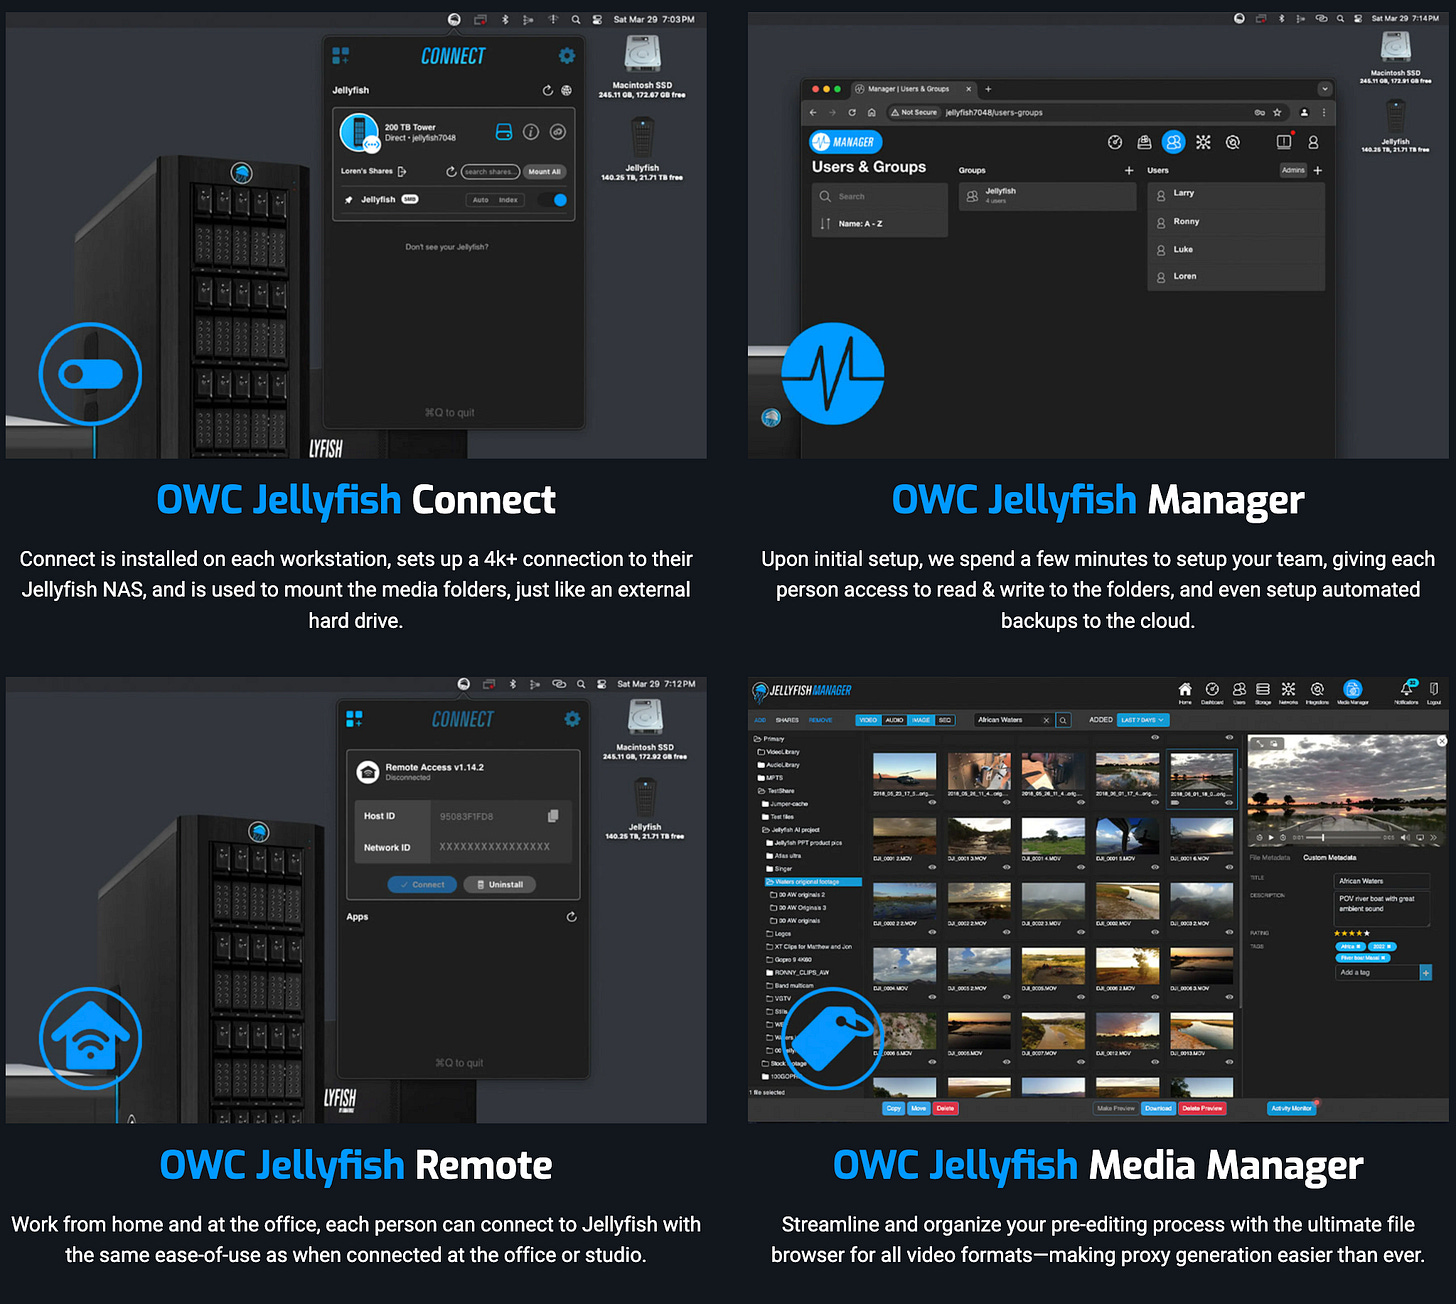Select the SHARES tab in Media Manager
The height and width of the screenshot is (1304, 1456).
787,720
